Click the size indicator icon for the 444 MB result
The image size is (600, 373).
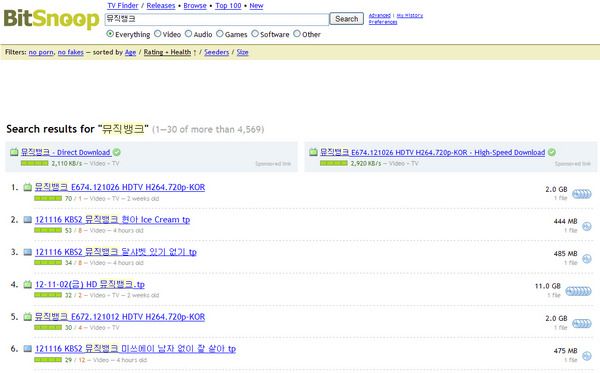click(587, 226)
